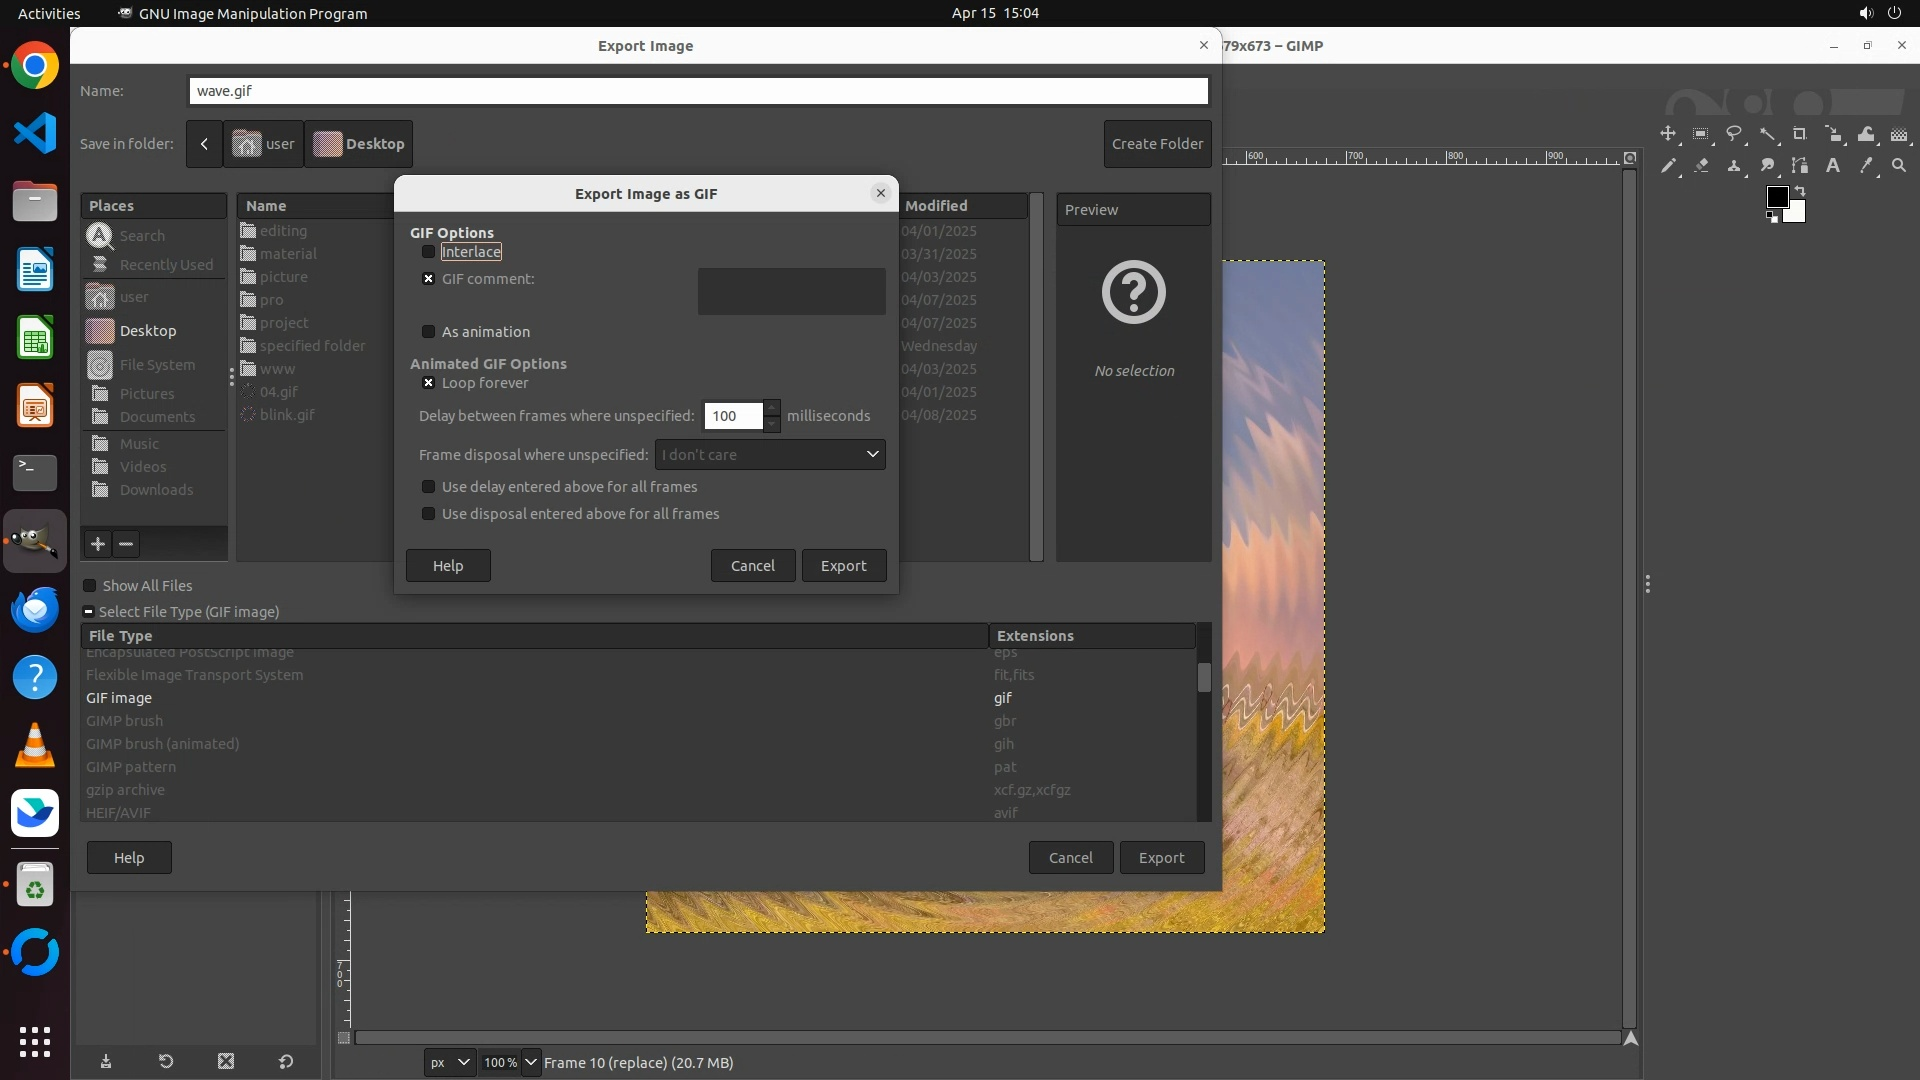This screenshot has width=1920, height=1080.
Task: Select the Eraser tool
Action: (1701, 166)
